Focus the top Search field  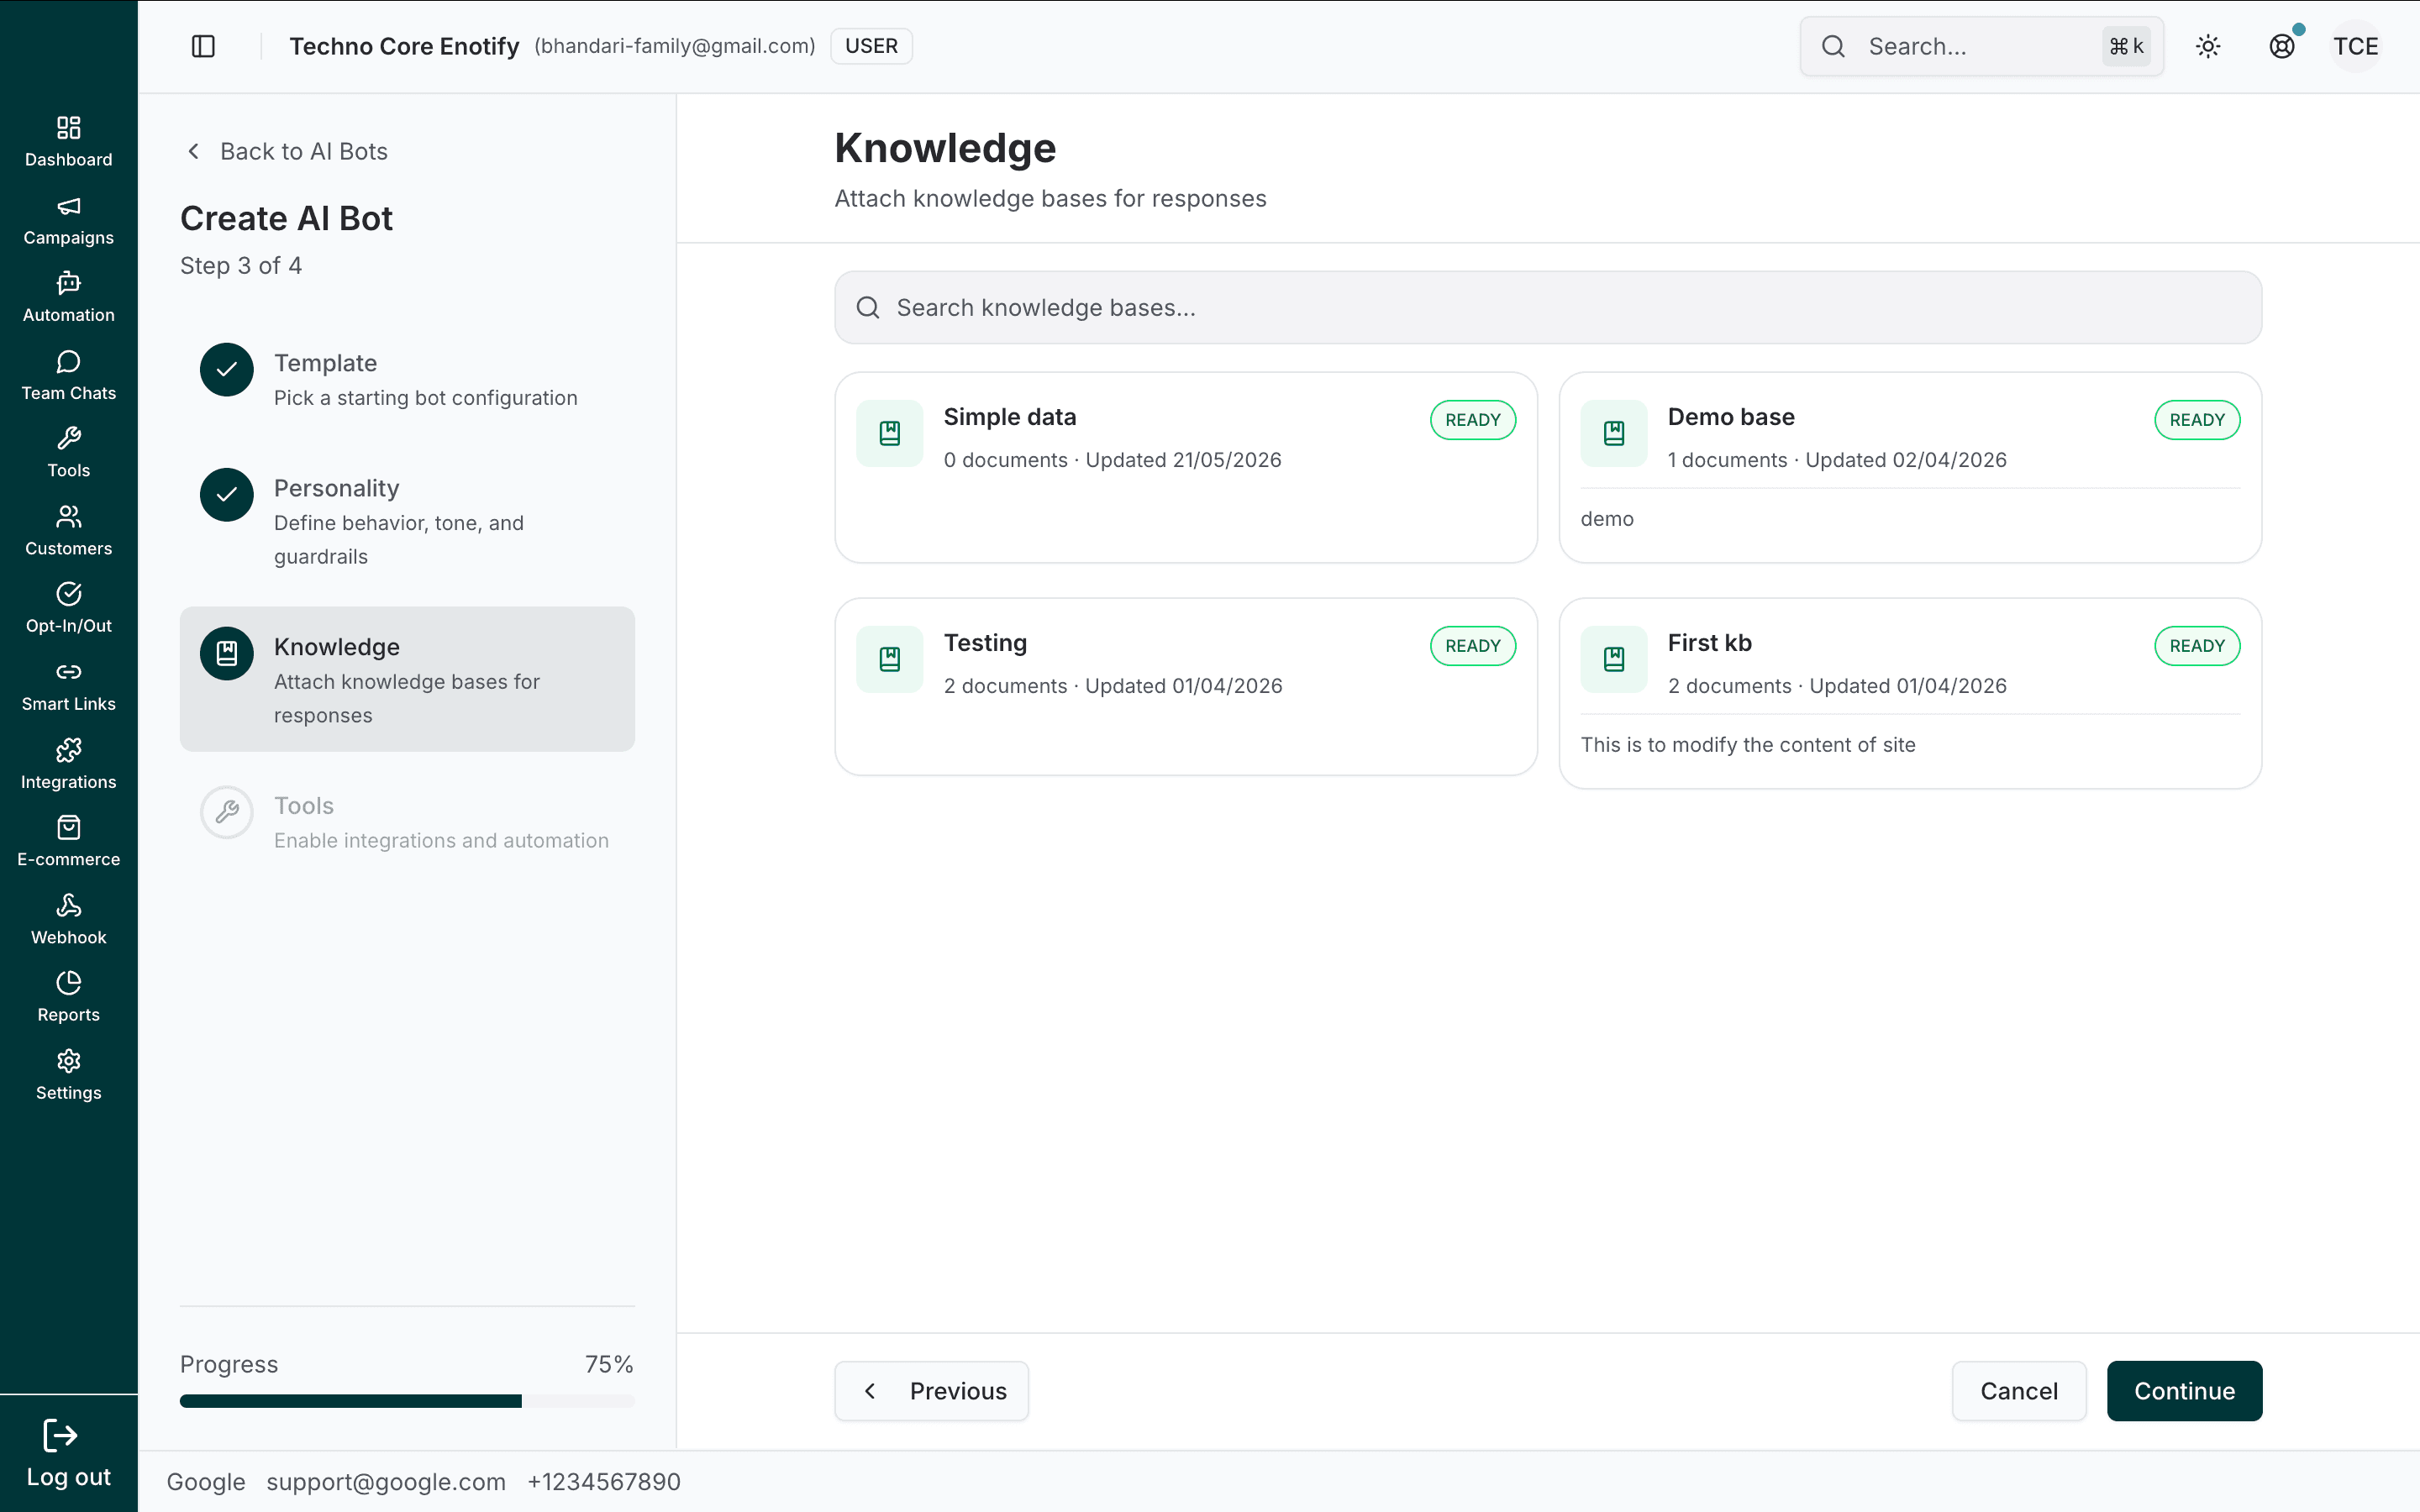(x=1982, y=46)
